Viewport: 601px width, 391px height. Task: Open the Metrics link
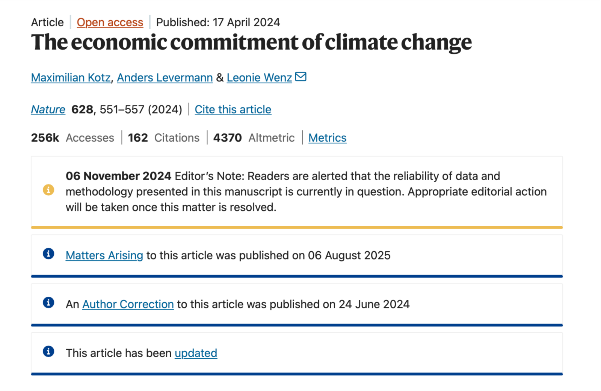tap(327, 138)
